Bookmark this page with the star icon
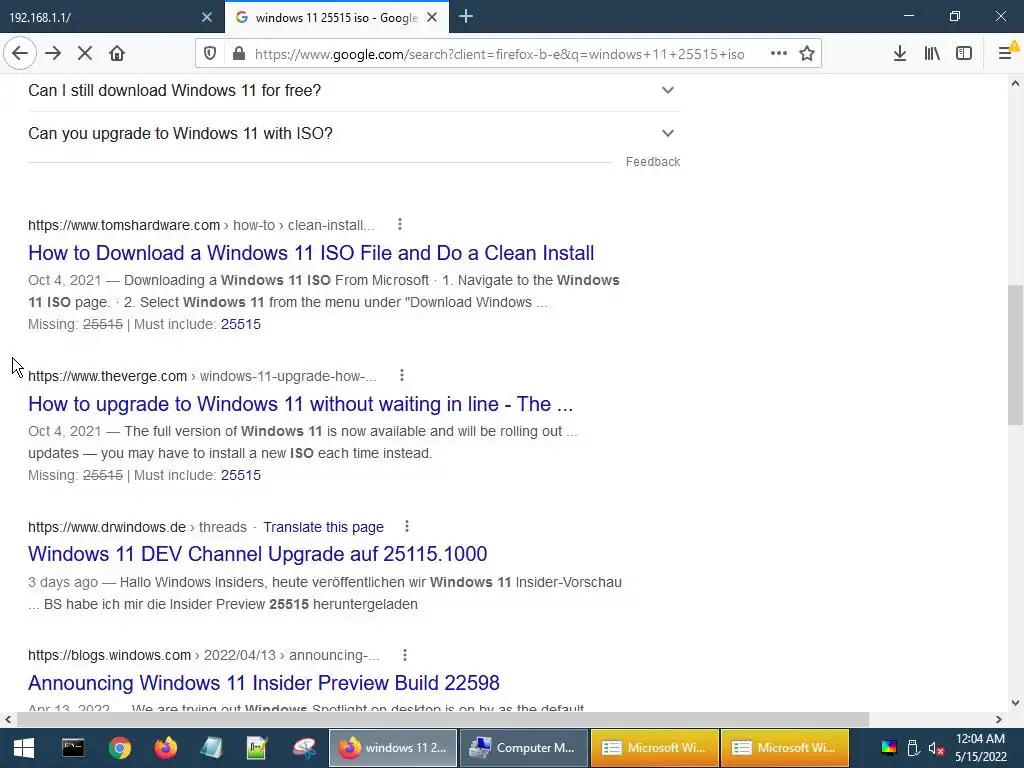Screen dimensions: 1024x768 coord(807,54)
